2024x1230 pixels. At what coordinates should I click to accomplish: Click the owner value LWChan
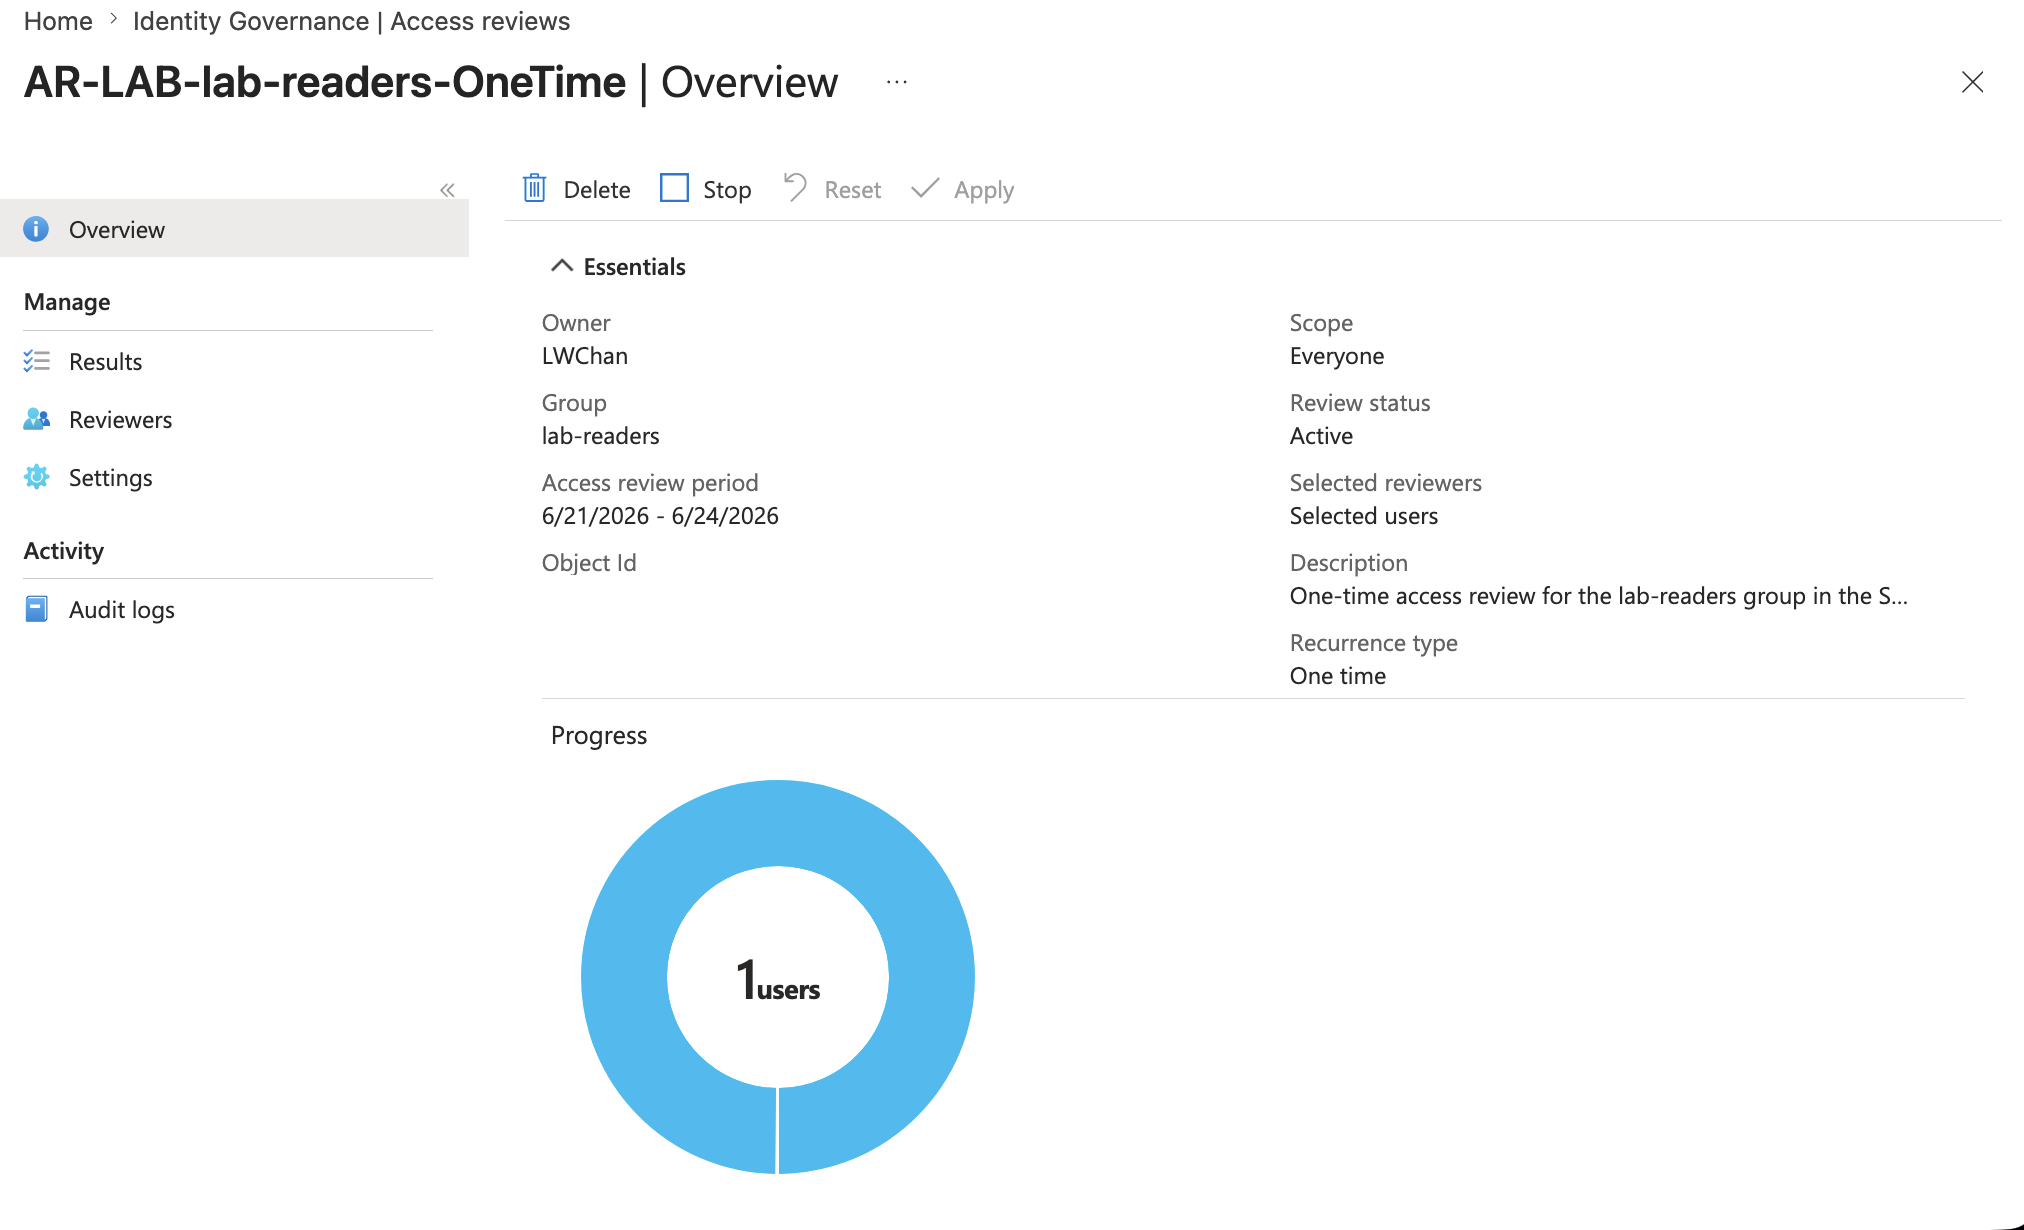tap(585, 356)
